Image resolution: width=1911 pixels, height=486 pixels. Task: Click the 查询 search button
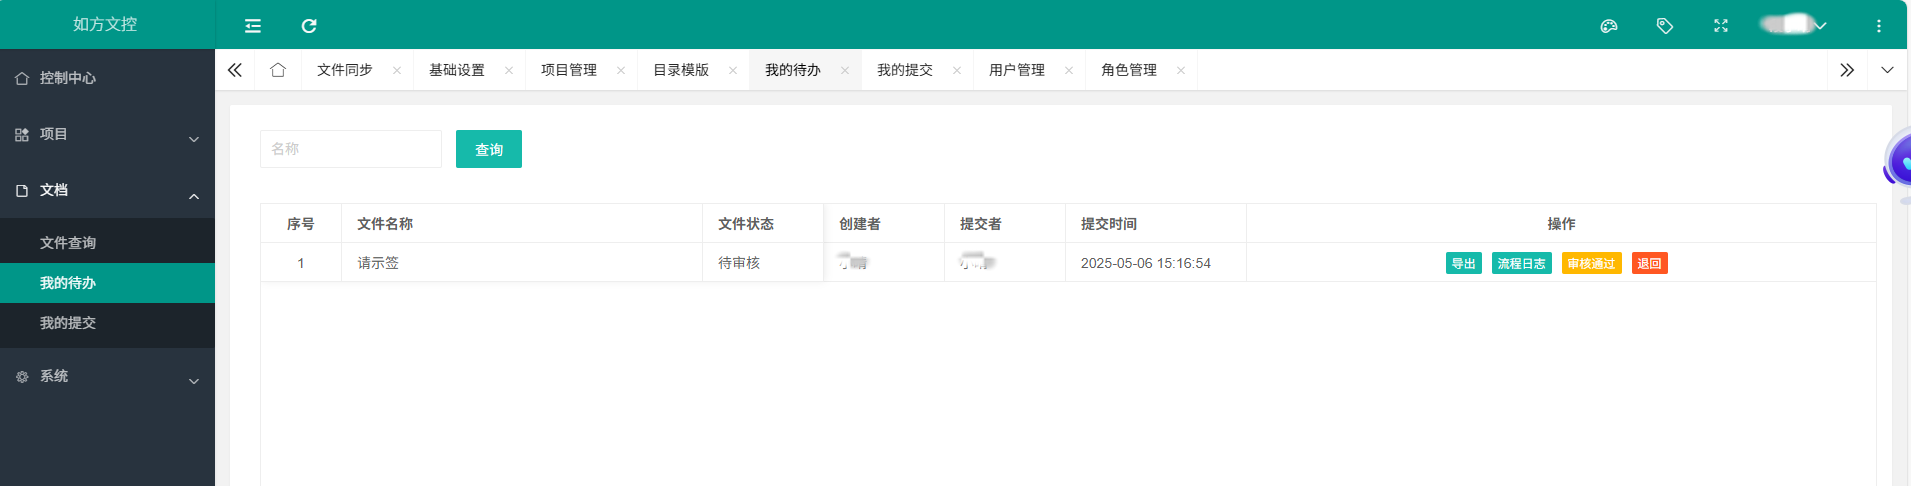tap(489, 149)
